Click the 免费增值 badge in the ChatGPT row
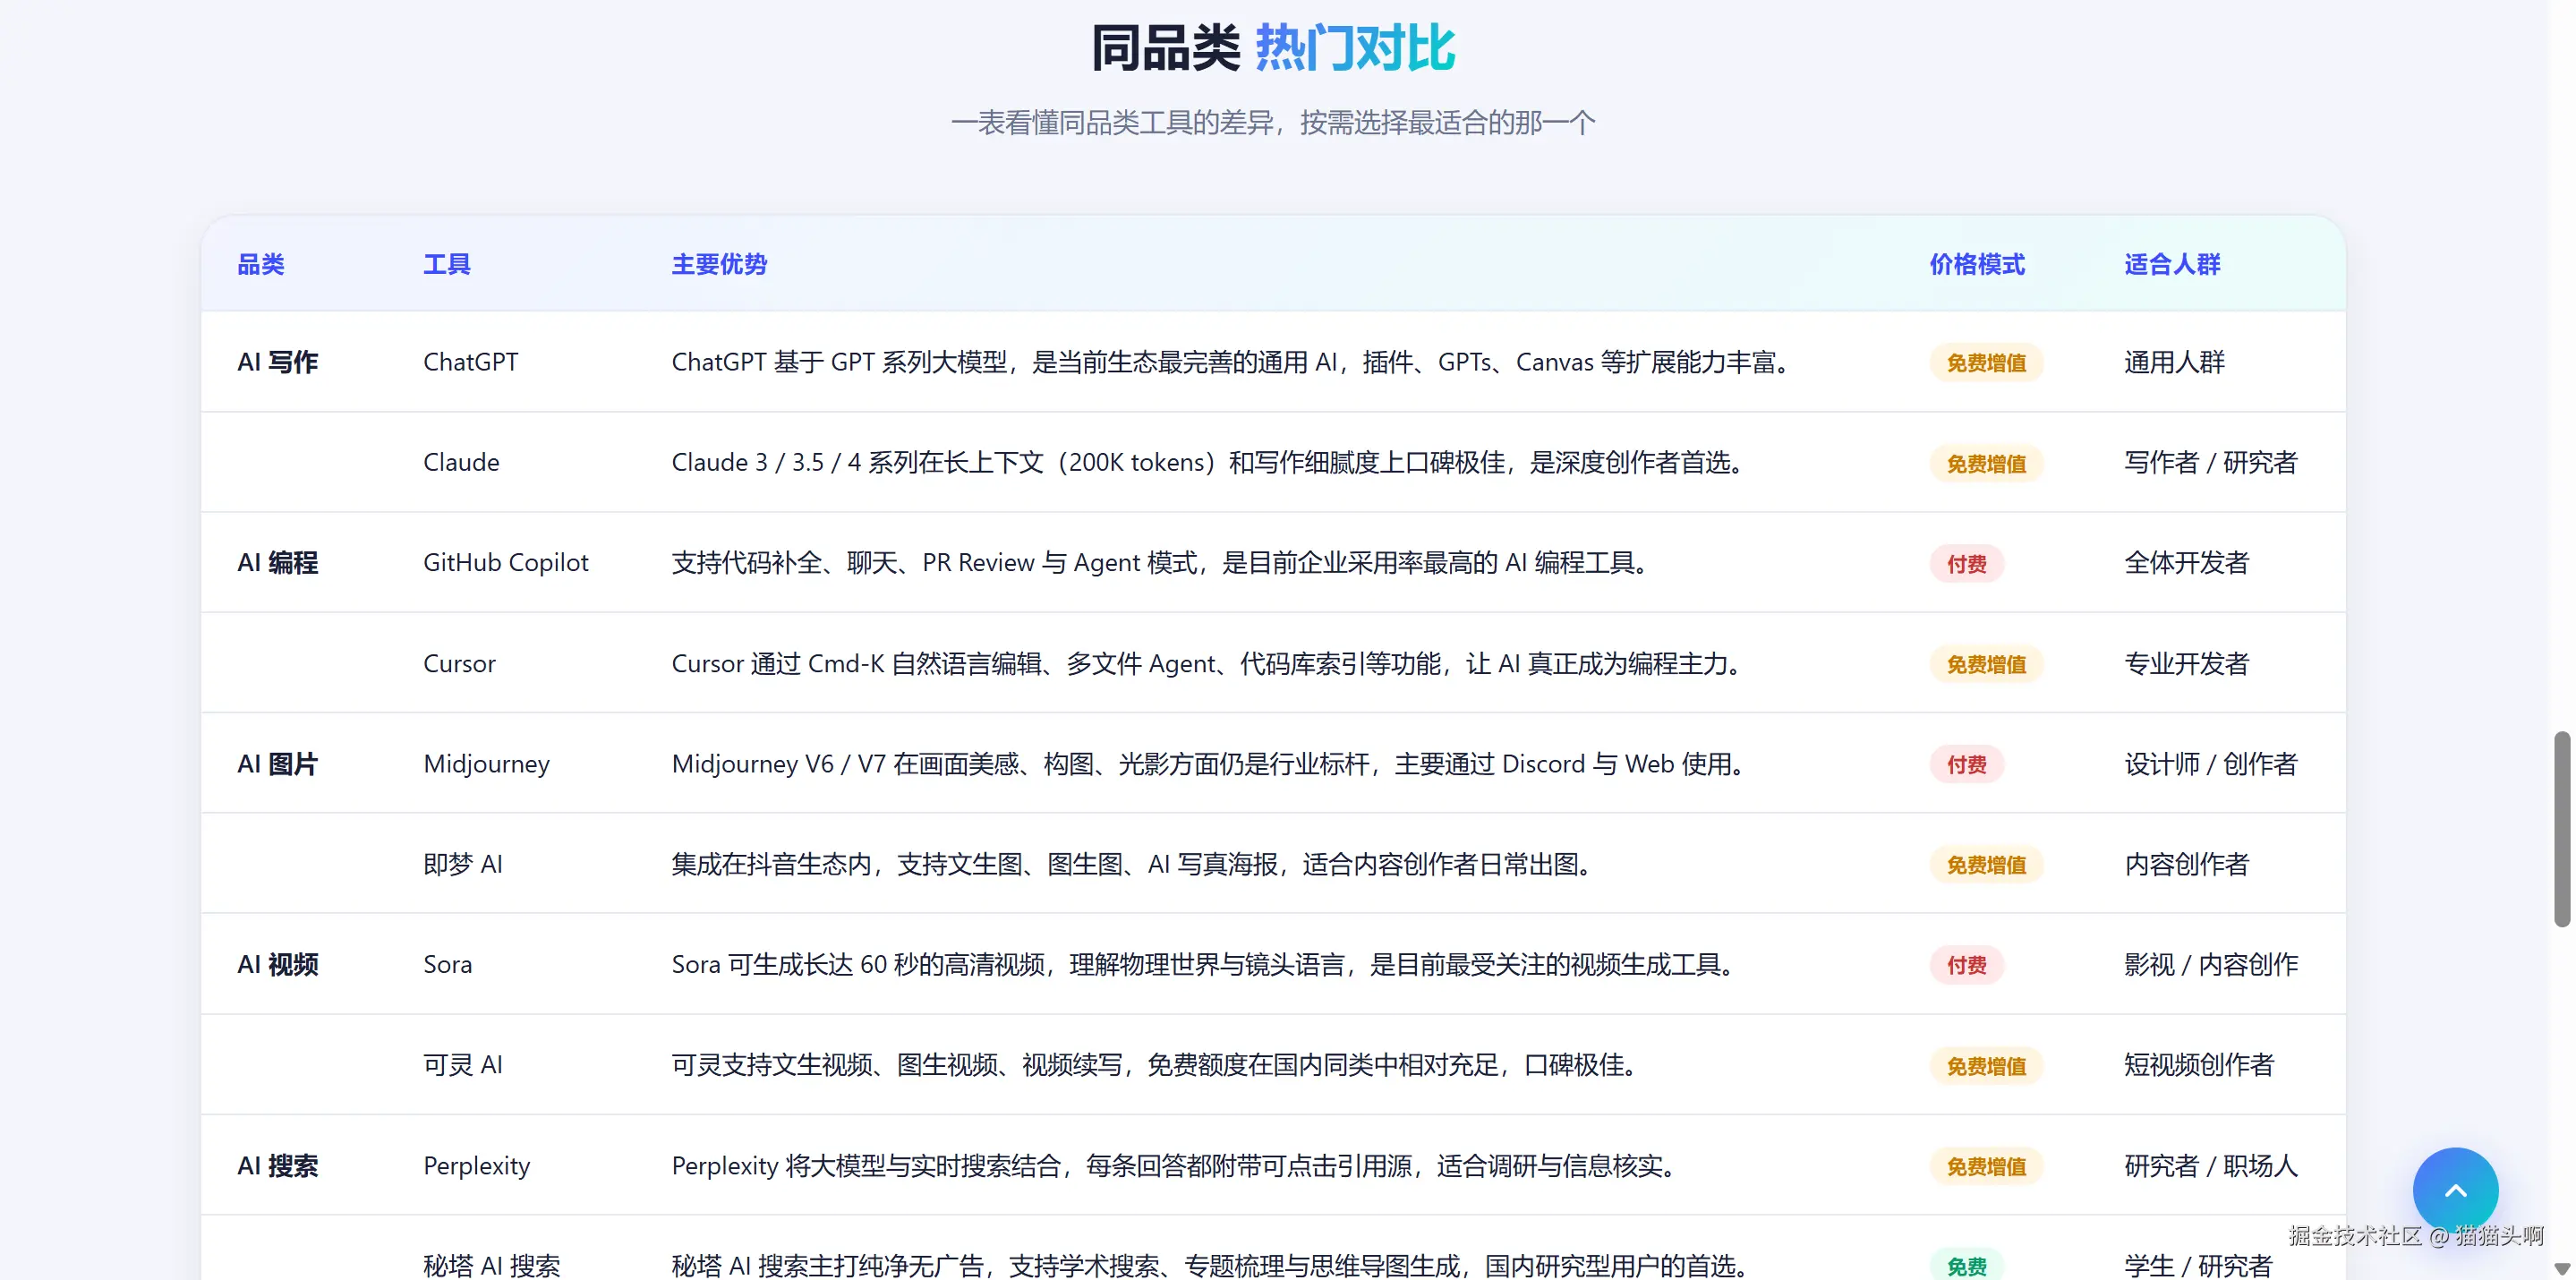This screenshot has width=2576, height=1280. pyautogui.click(x=1986, y=363)
